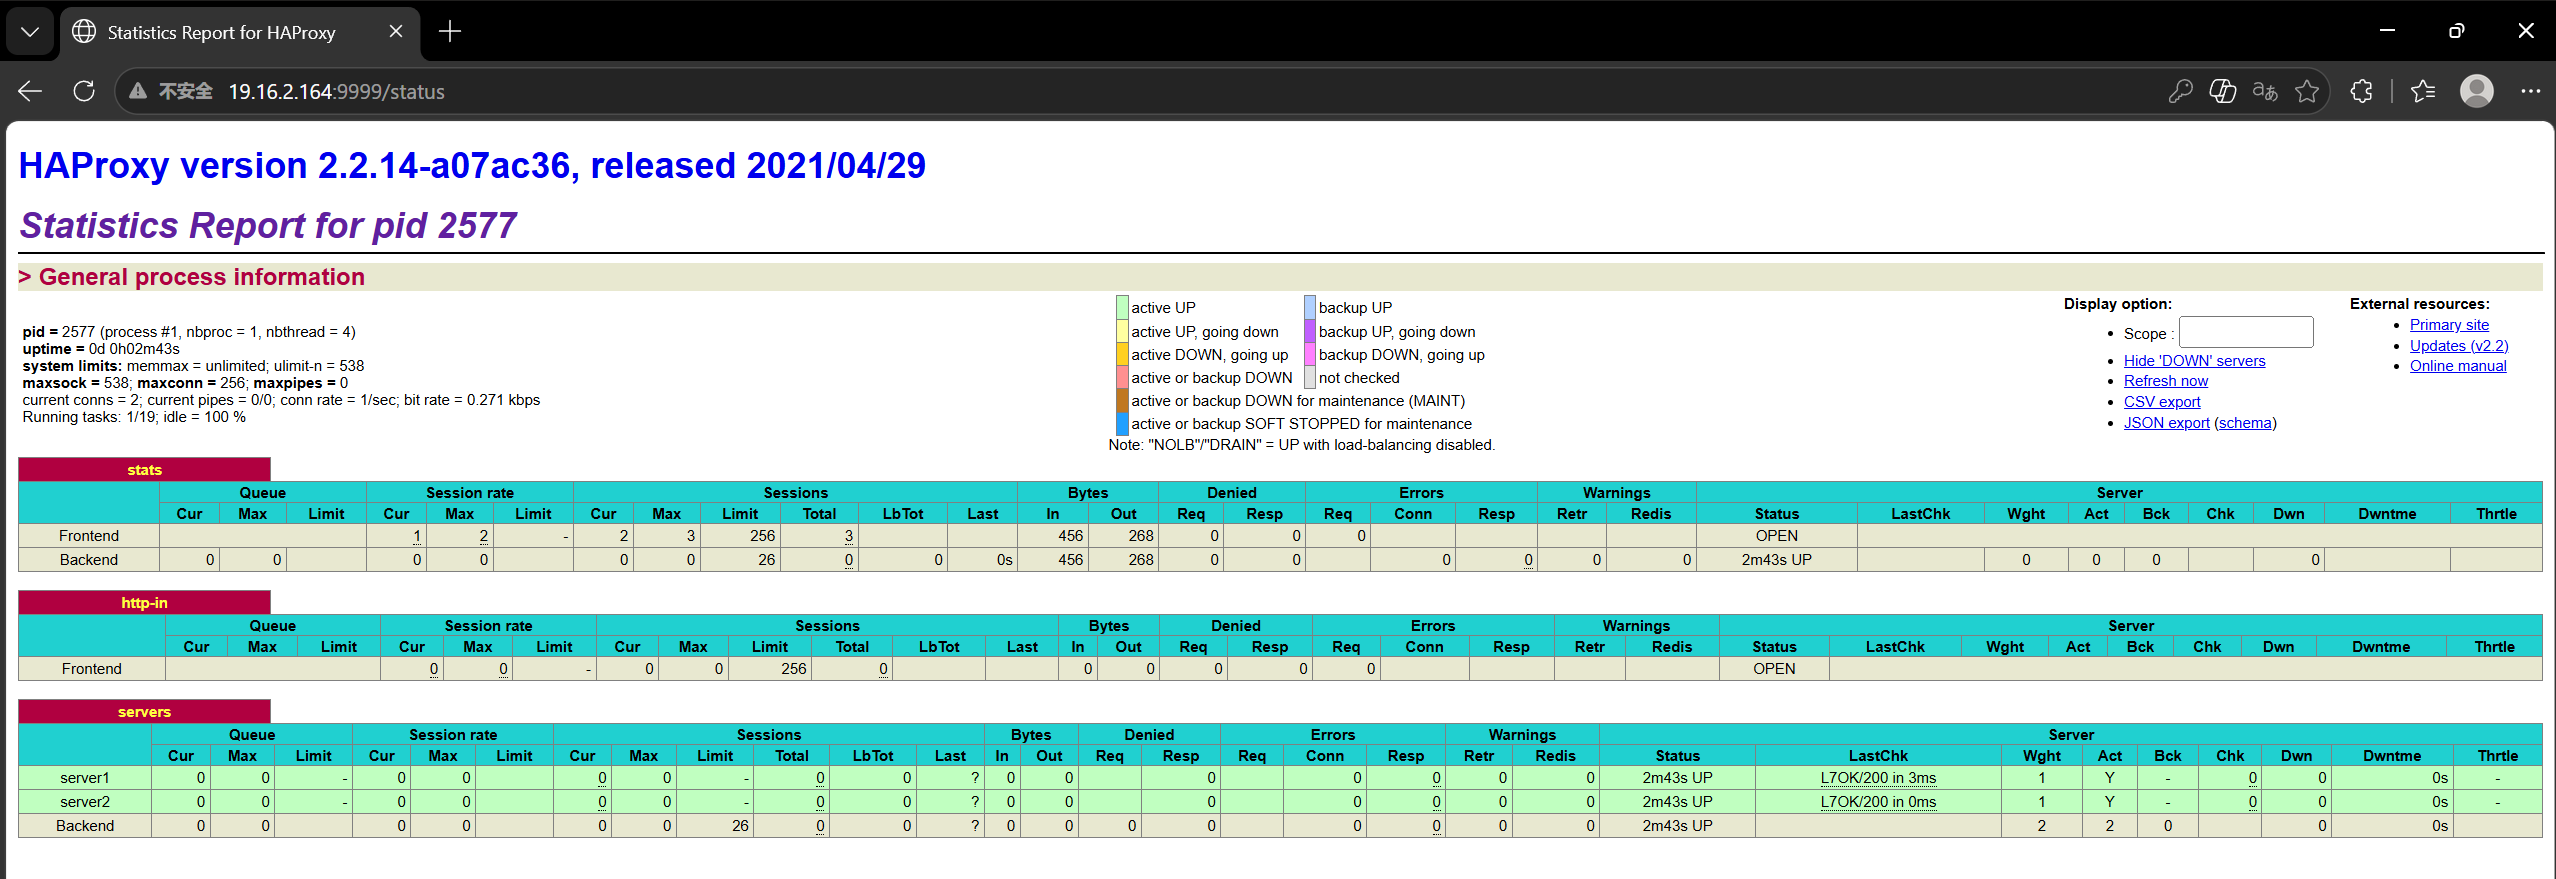Click the stats Backend row label

coord(89,560)
